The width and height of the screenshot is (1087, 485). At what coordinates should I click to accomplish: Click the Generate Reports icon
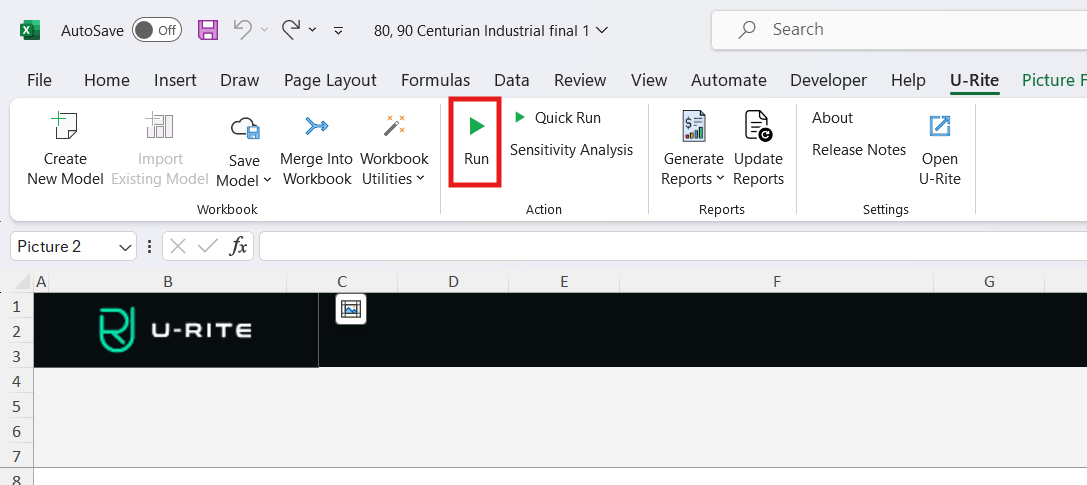pyautogui.click(x=693, y=126)
